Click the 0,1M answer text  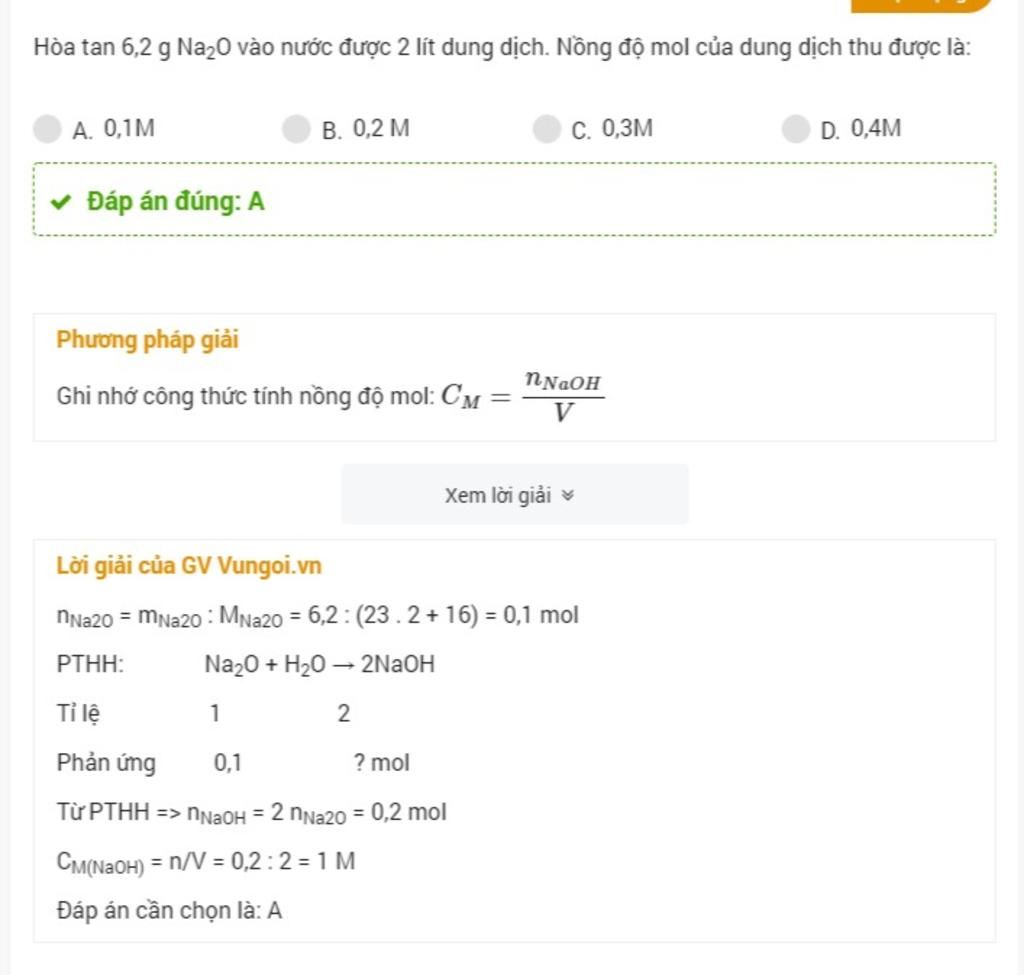pos(129,129)
